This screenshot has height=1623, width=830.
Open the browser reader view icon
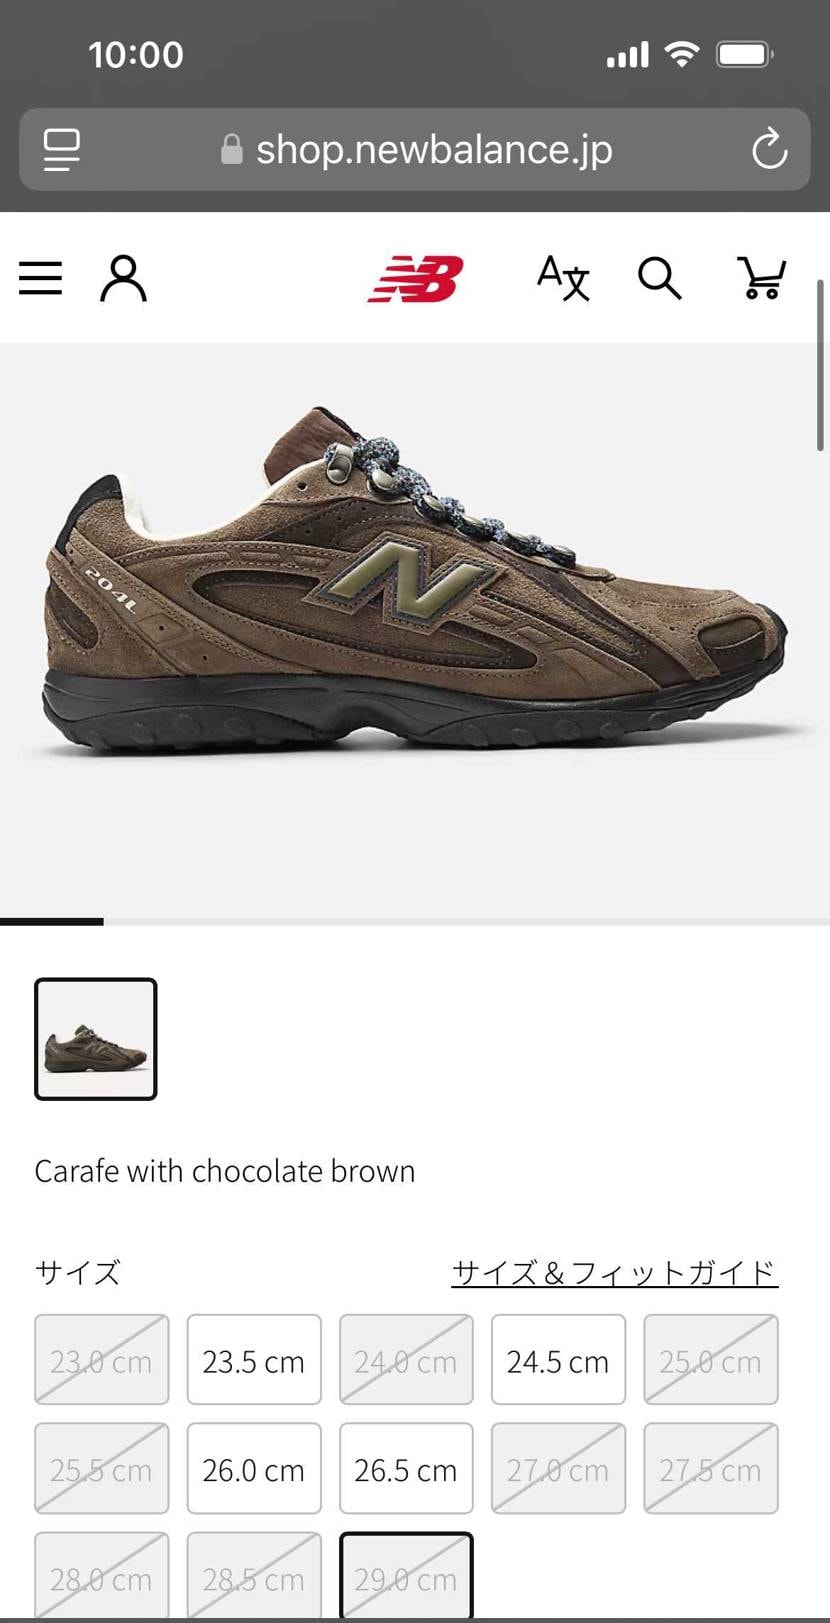(x=61, y=150)
